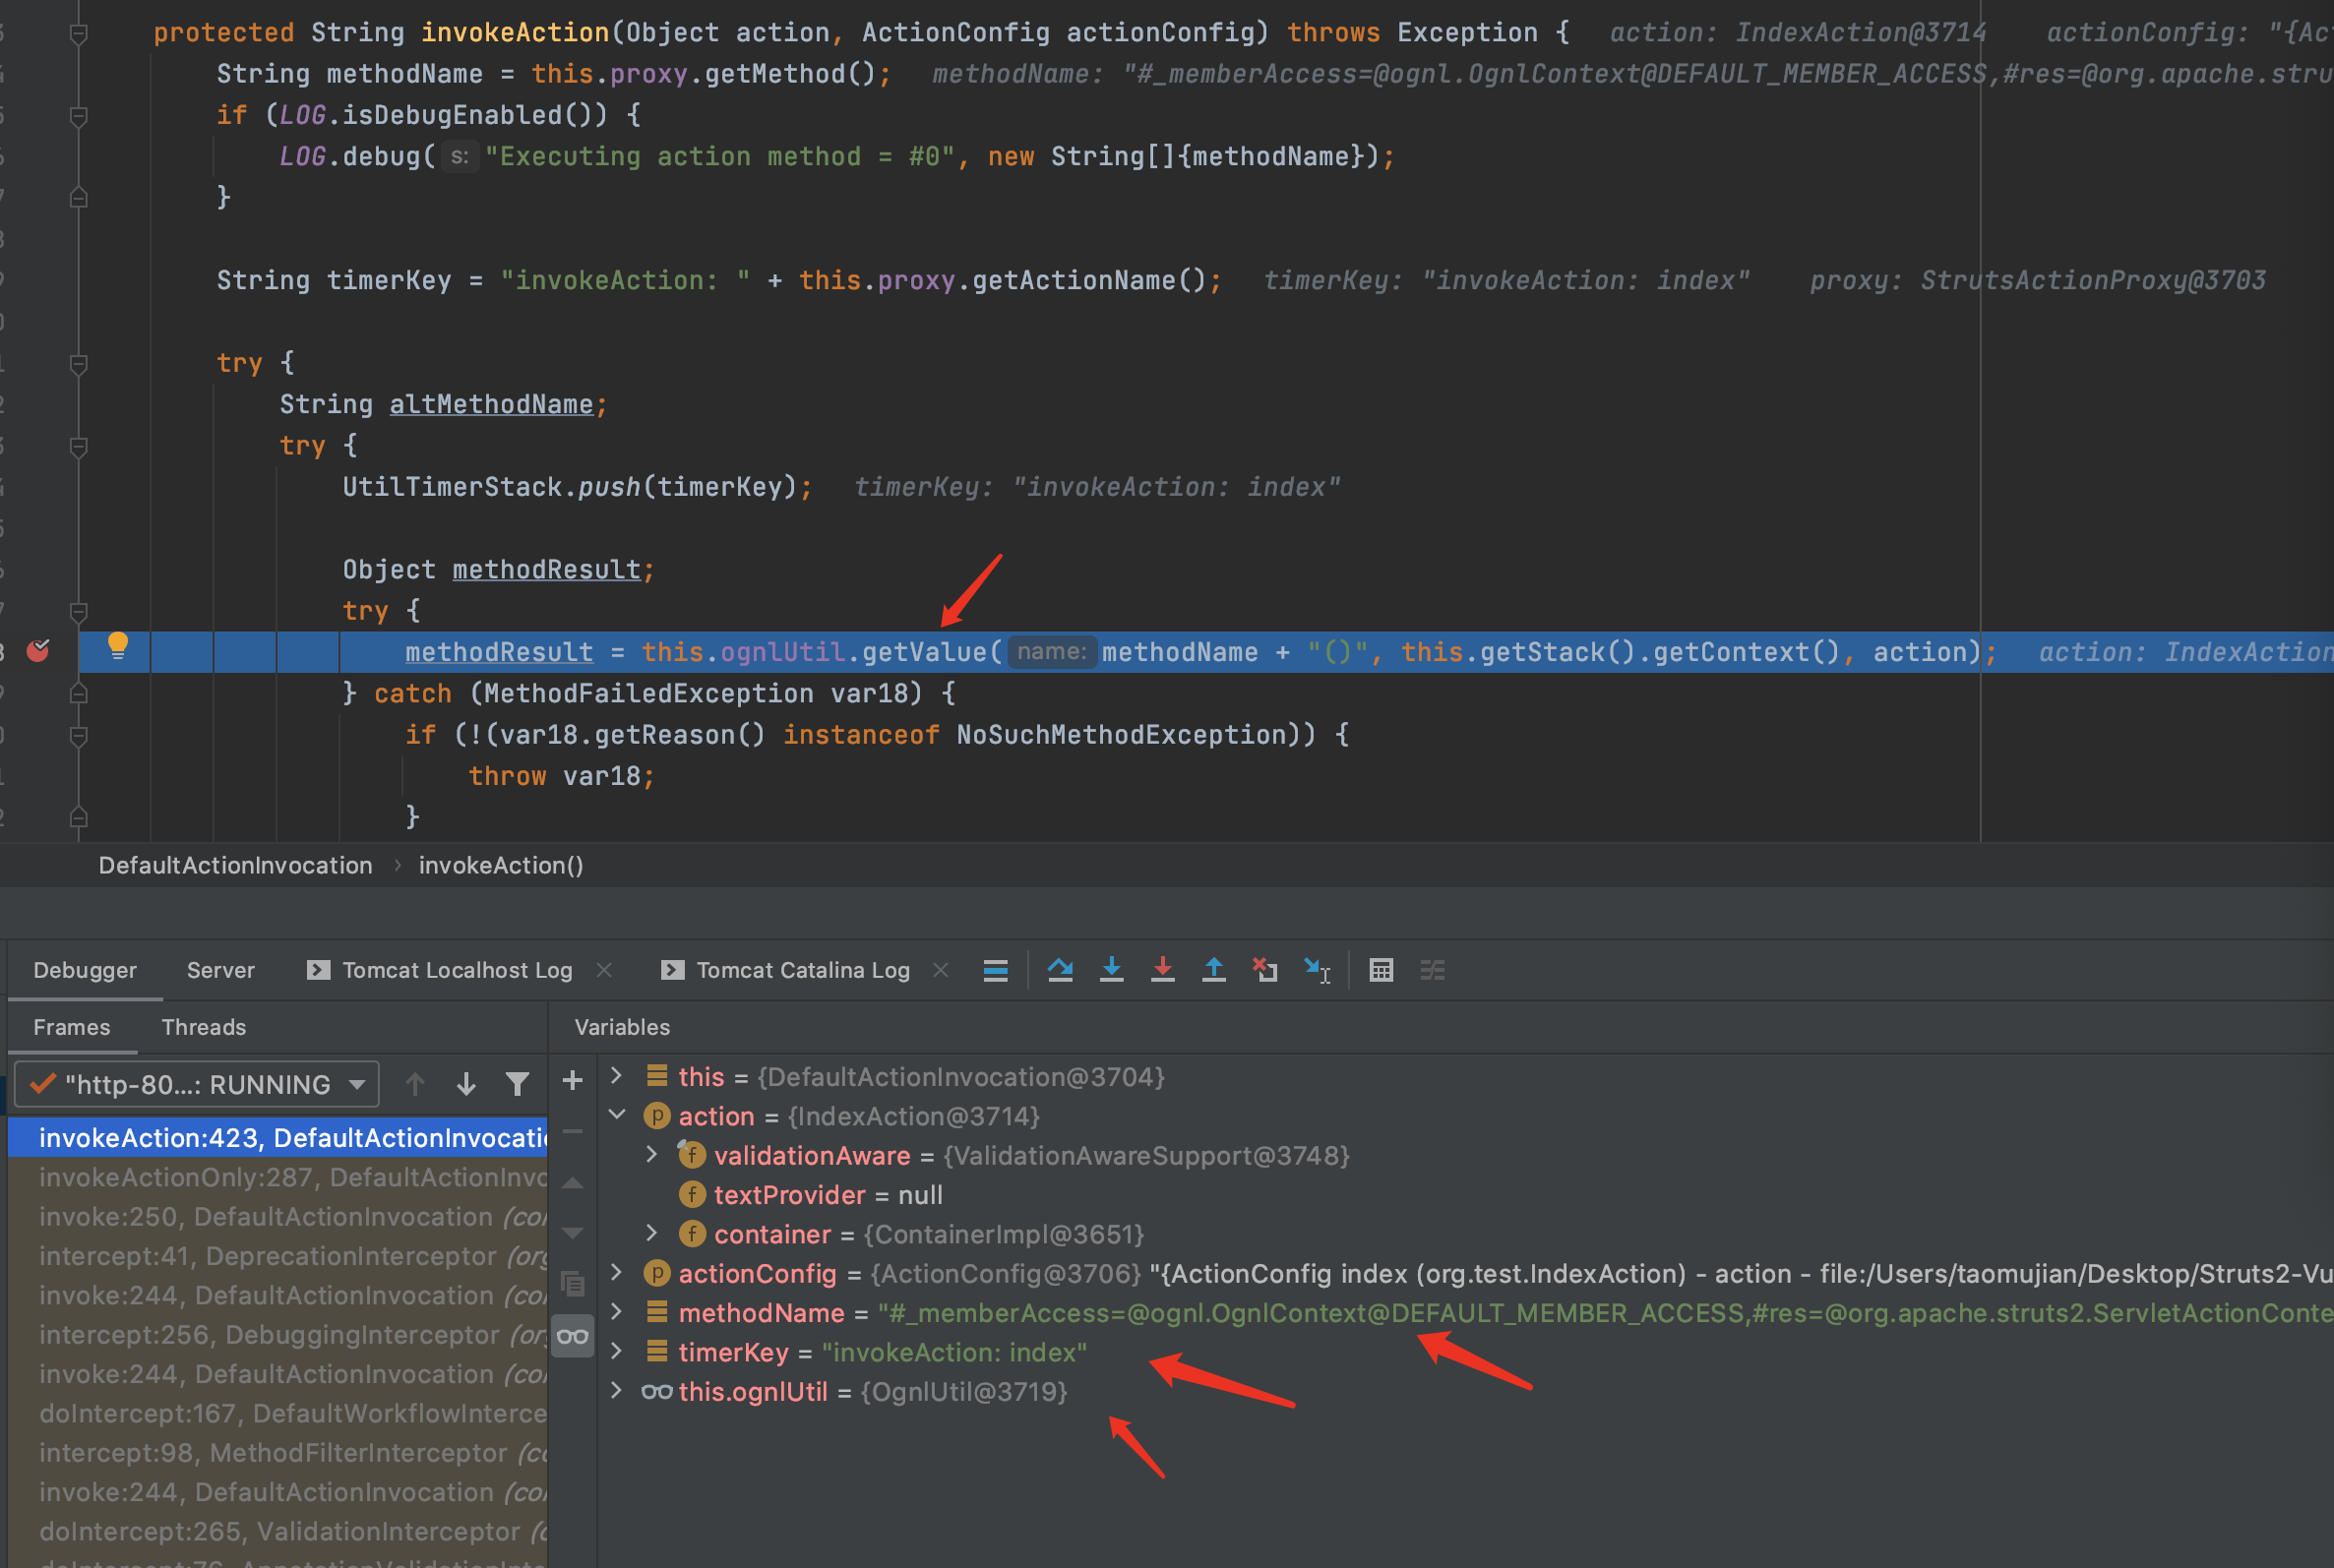This screenshot has height=1568, width=2334.
Task: Select the Threads tab
Action: coord(204,1027)
